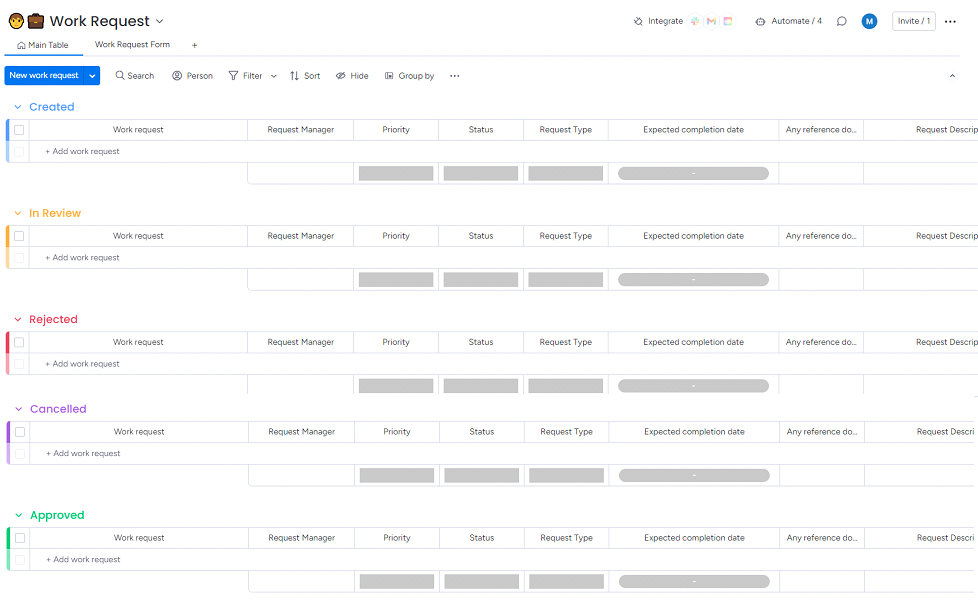Click Request Type summary bar in Cancelled group
Viewport: 978px width, 613px height.
pyautogui.click(x=566, y=475)
